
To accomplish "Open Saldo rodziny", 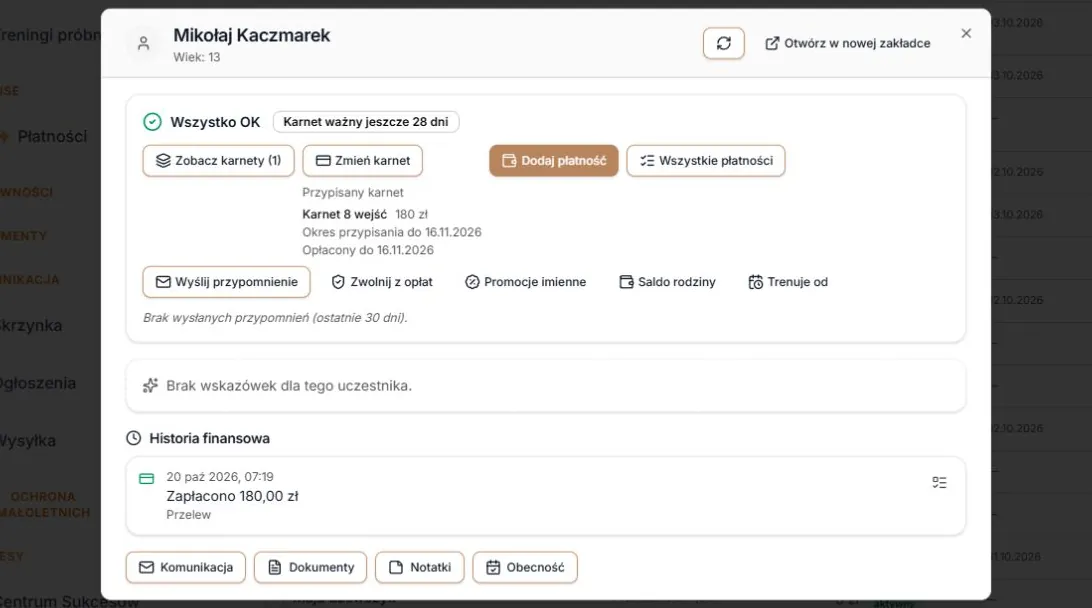I will click(667, 282).
